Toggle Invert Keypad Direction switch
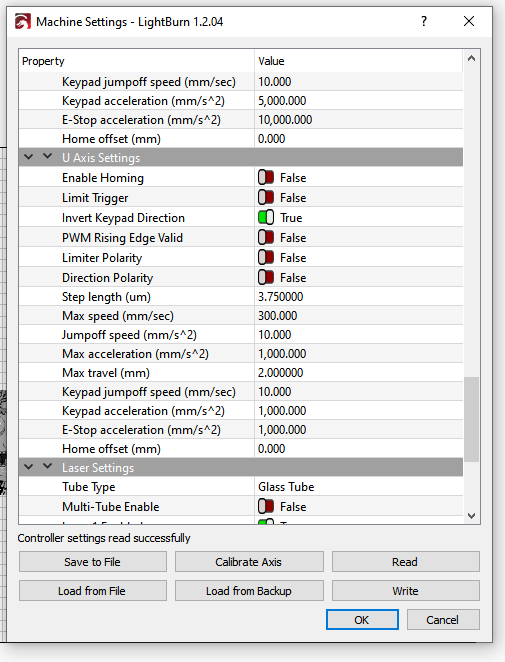Viewport: 505px width, 662px height. point(266,217)
